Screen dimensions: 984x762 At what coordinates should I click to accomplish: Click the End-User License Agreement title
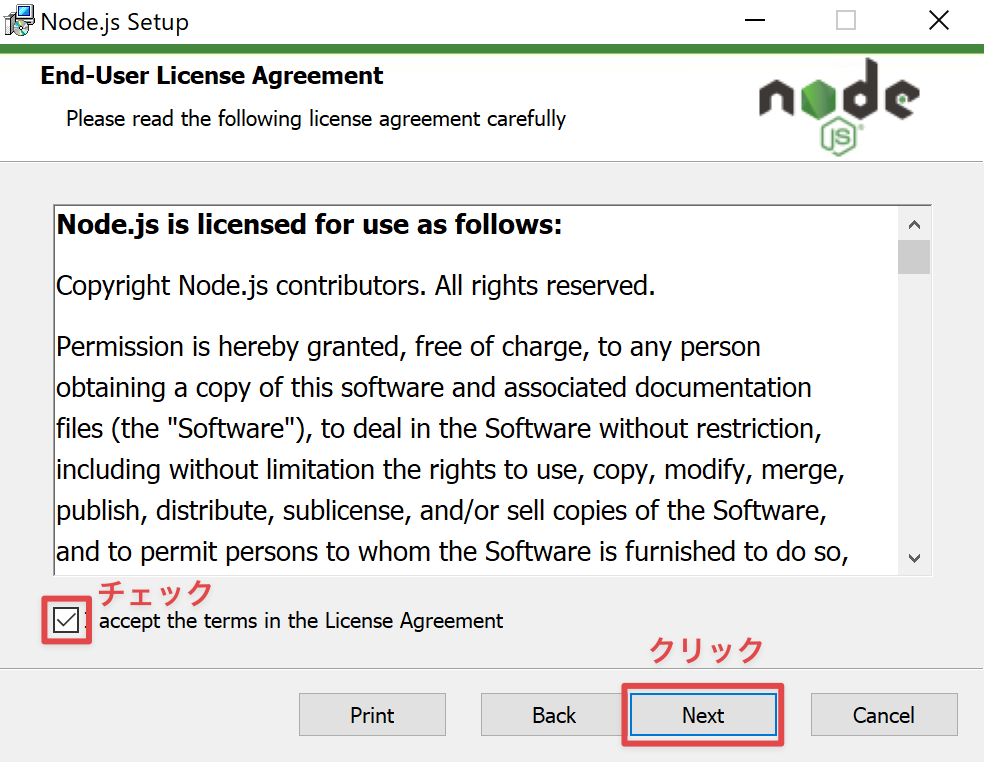[x=211, y=75]
